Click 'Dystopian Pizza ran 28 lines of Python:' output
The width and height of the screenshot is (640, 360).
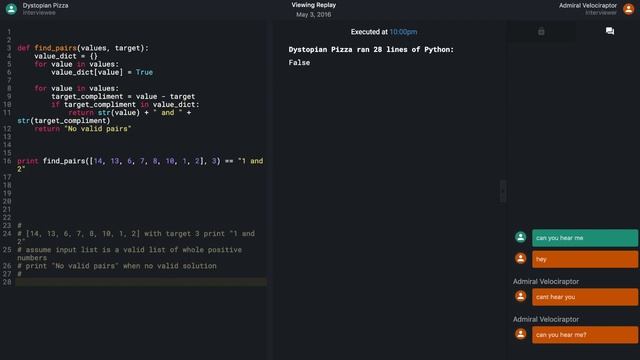coord(371,49)
